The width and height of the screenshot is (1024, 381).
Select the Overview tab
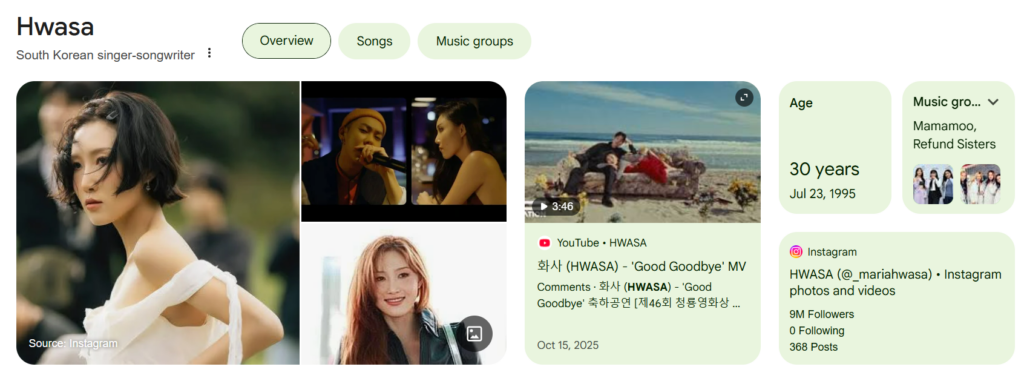287,41
